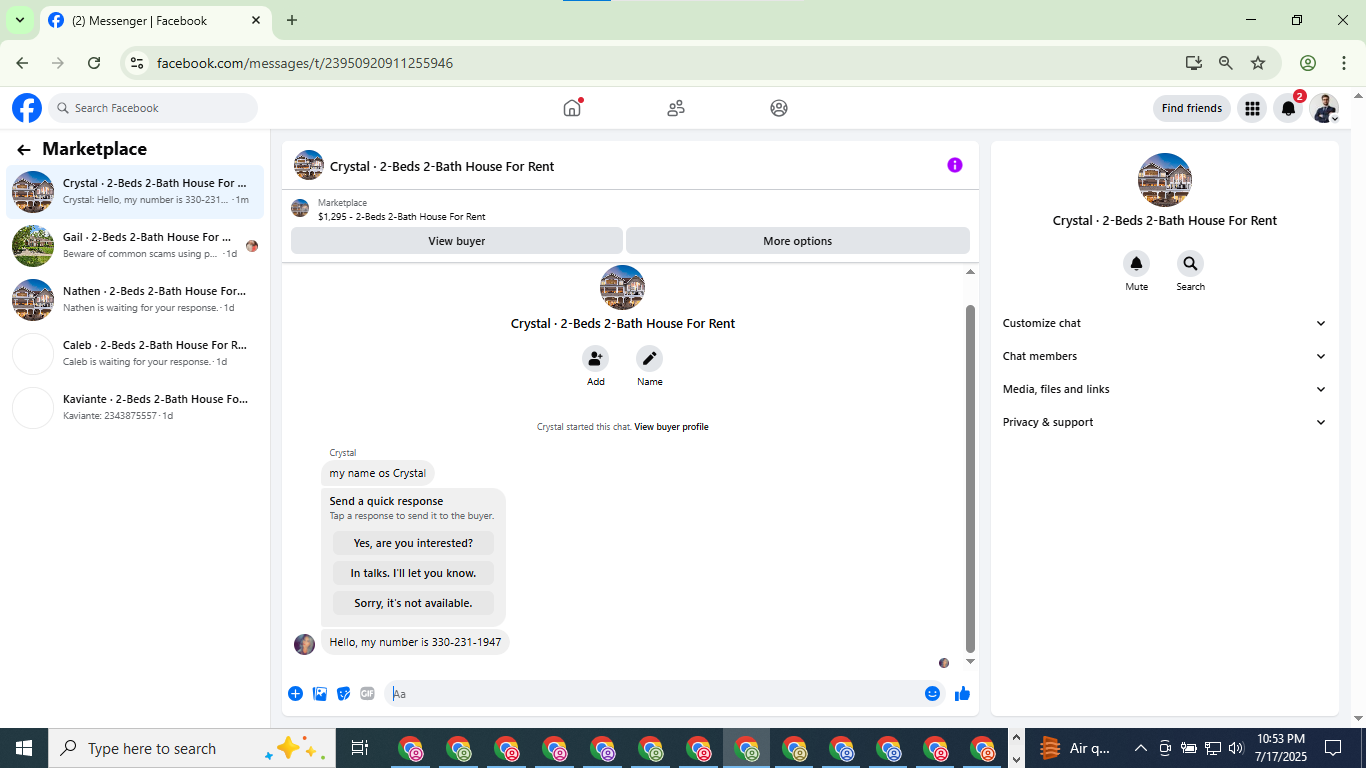The width and height of the screenshot is (1366, 768).
Task: Open the Windows Start menu
Action: pos(24,748)
